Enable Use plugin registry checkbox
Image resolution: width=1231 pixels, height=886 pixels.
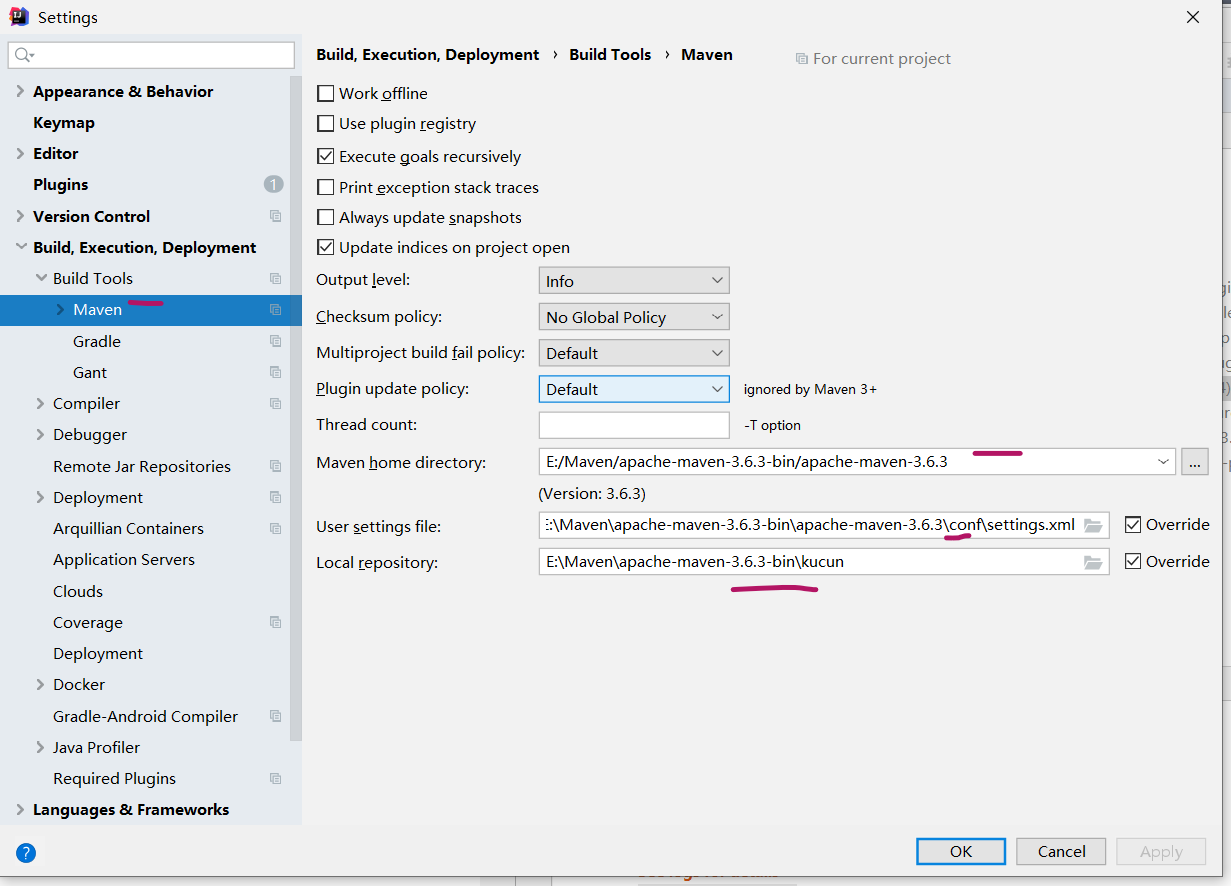[x=325, y=124]
